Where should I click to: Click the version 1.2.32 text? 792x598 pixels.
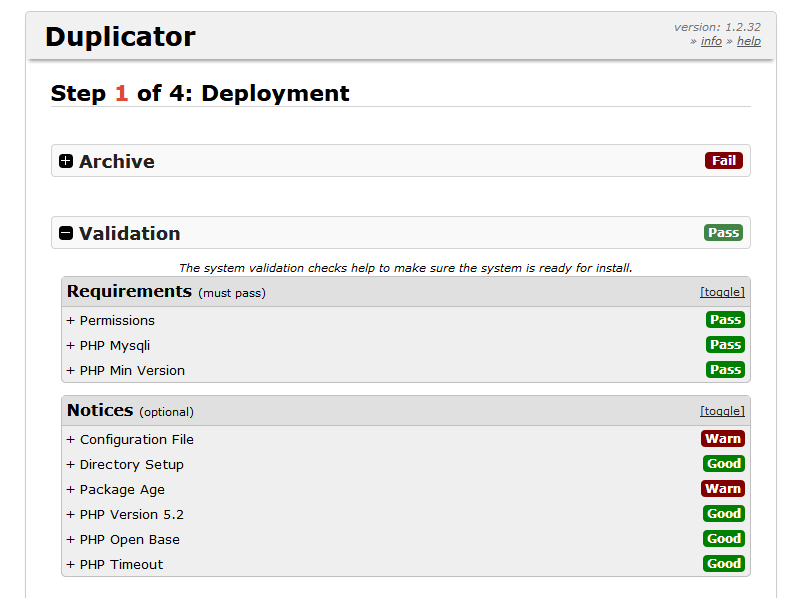coord(717,27)
